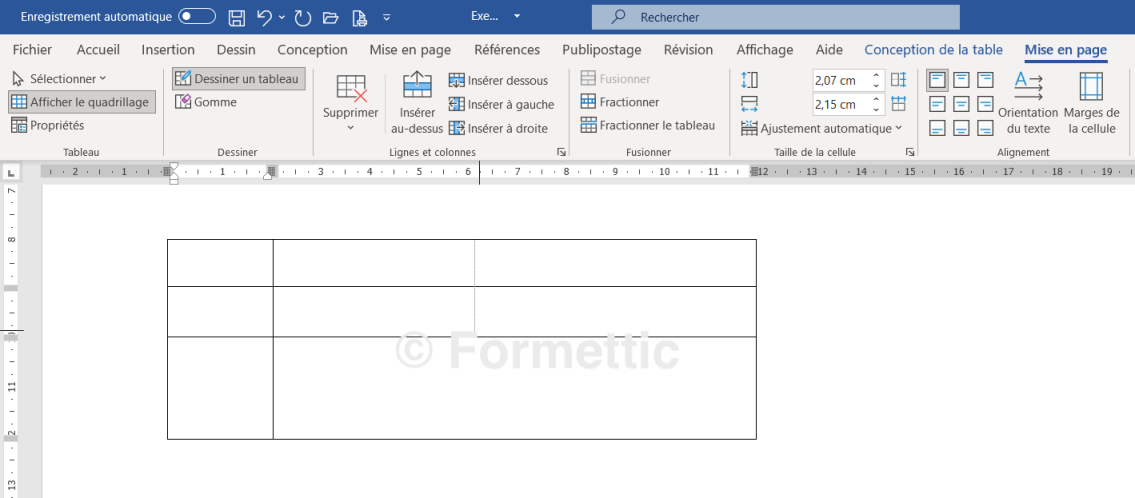Click the Rechercher search box
The image size is (1135, 498).
click(775, 17)
